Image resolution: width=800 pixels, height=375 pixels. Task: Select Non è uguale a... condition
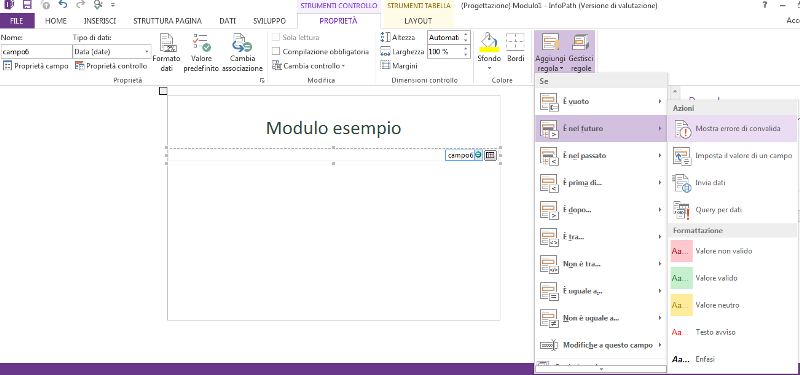pos(601,318)
